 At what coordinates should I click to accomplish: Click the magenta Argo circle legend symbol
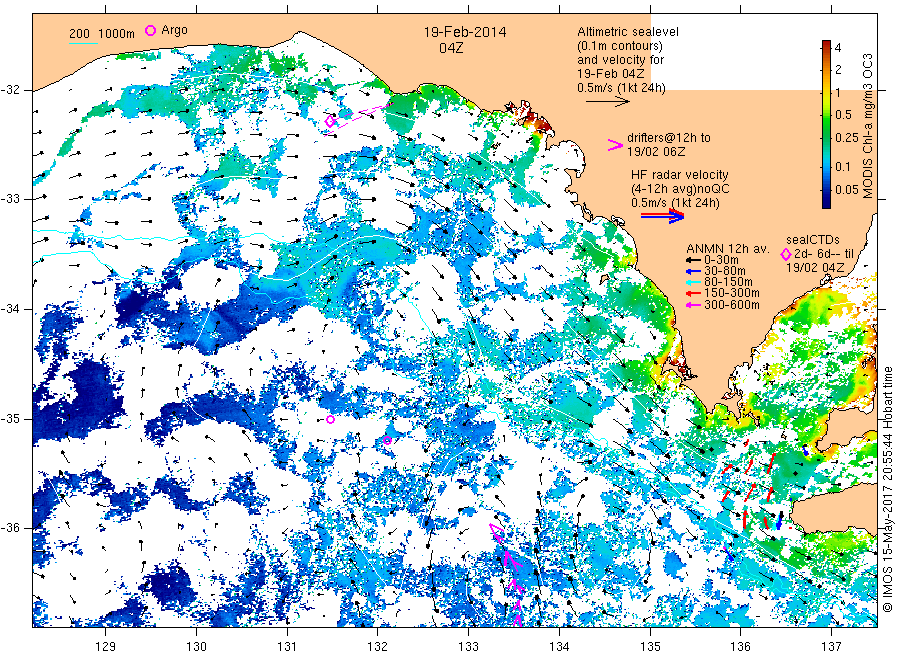tap(150, 31)
